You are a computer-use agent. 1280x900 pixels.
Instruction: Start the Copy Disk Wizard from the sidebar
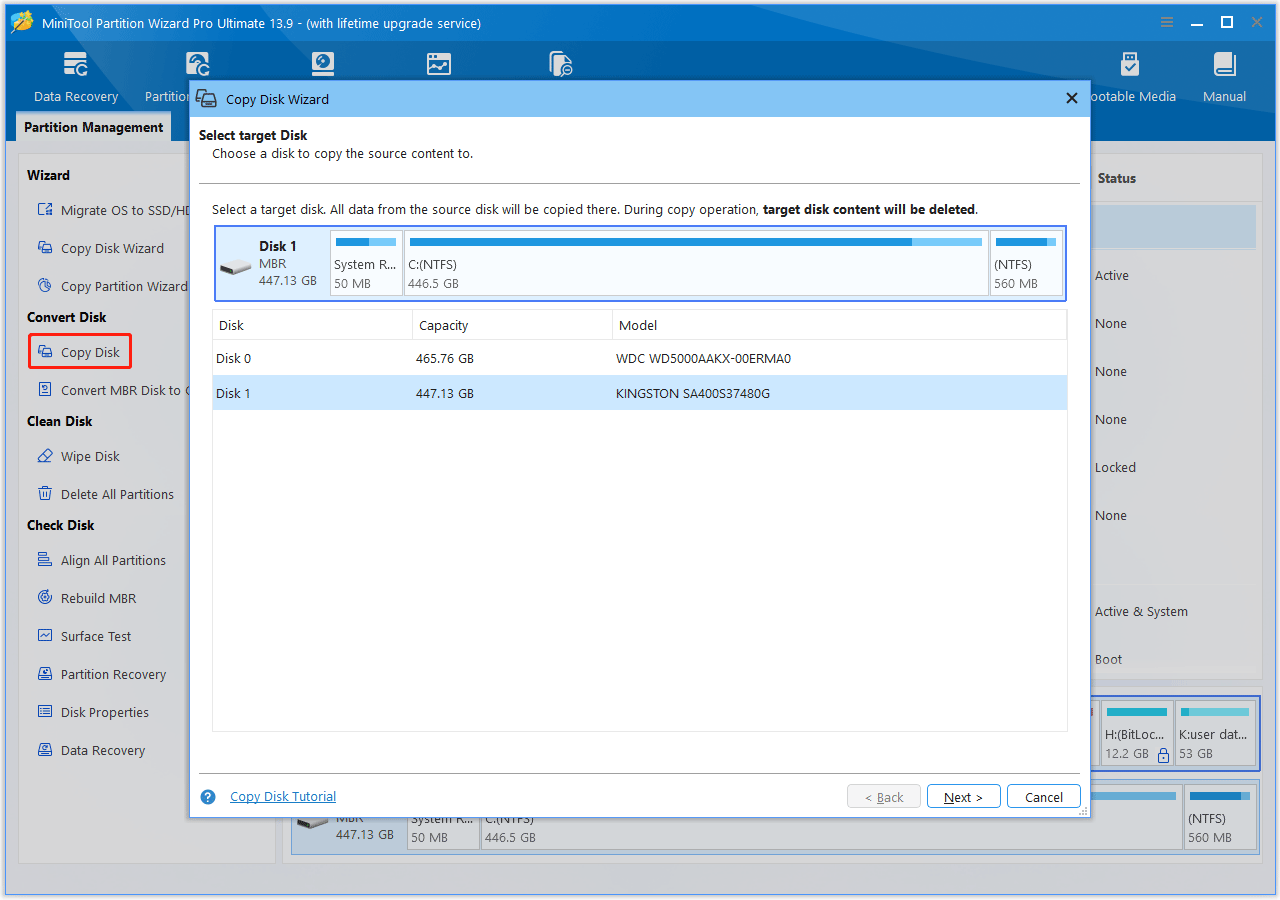pos(101,248)
